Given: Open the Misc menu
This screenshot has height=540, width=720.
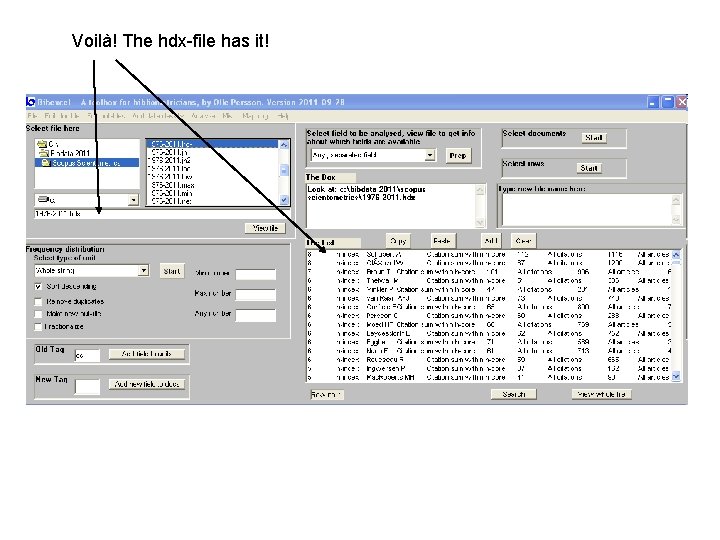Looking at the screenshot, I should [227, 116].
